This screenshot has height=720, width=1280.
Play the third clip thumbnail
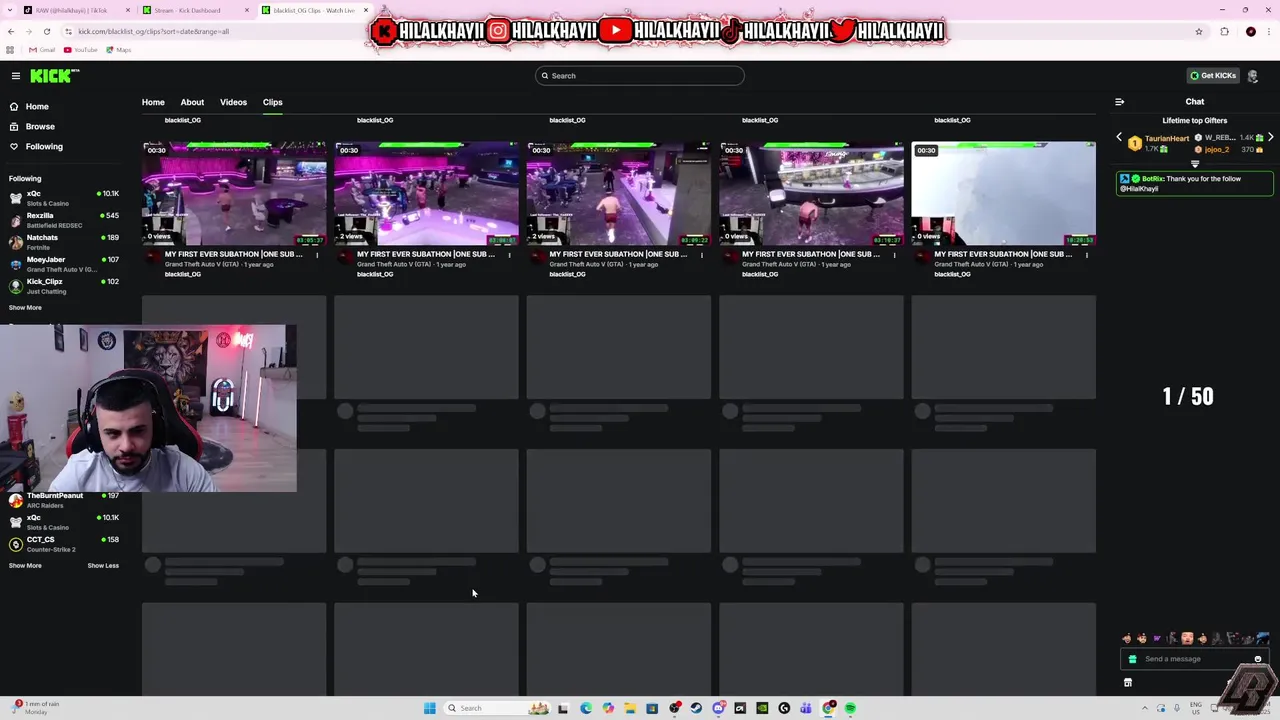[618, 193]
